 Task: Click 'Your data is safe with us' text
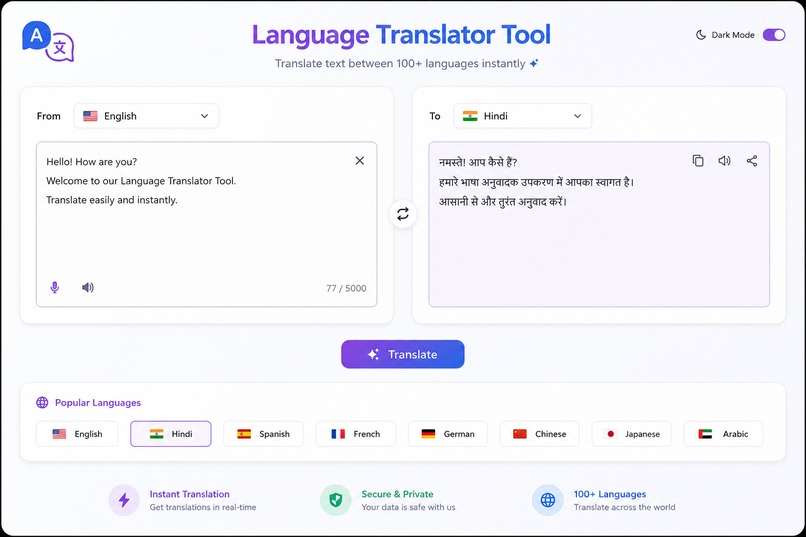click(409, 507)
